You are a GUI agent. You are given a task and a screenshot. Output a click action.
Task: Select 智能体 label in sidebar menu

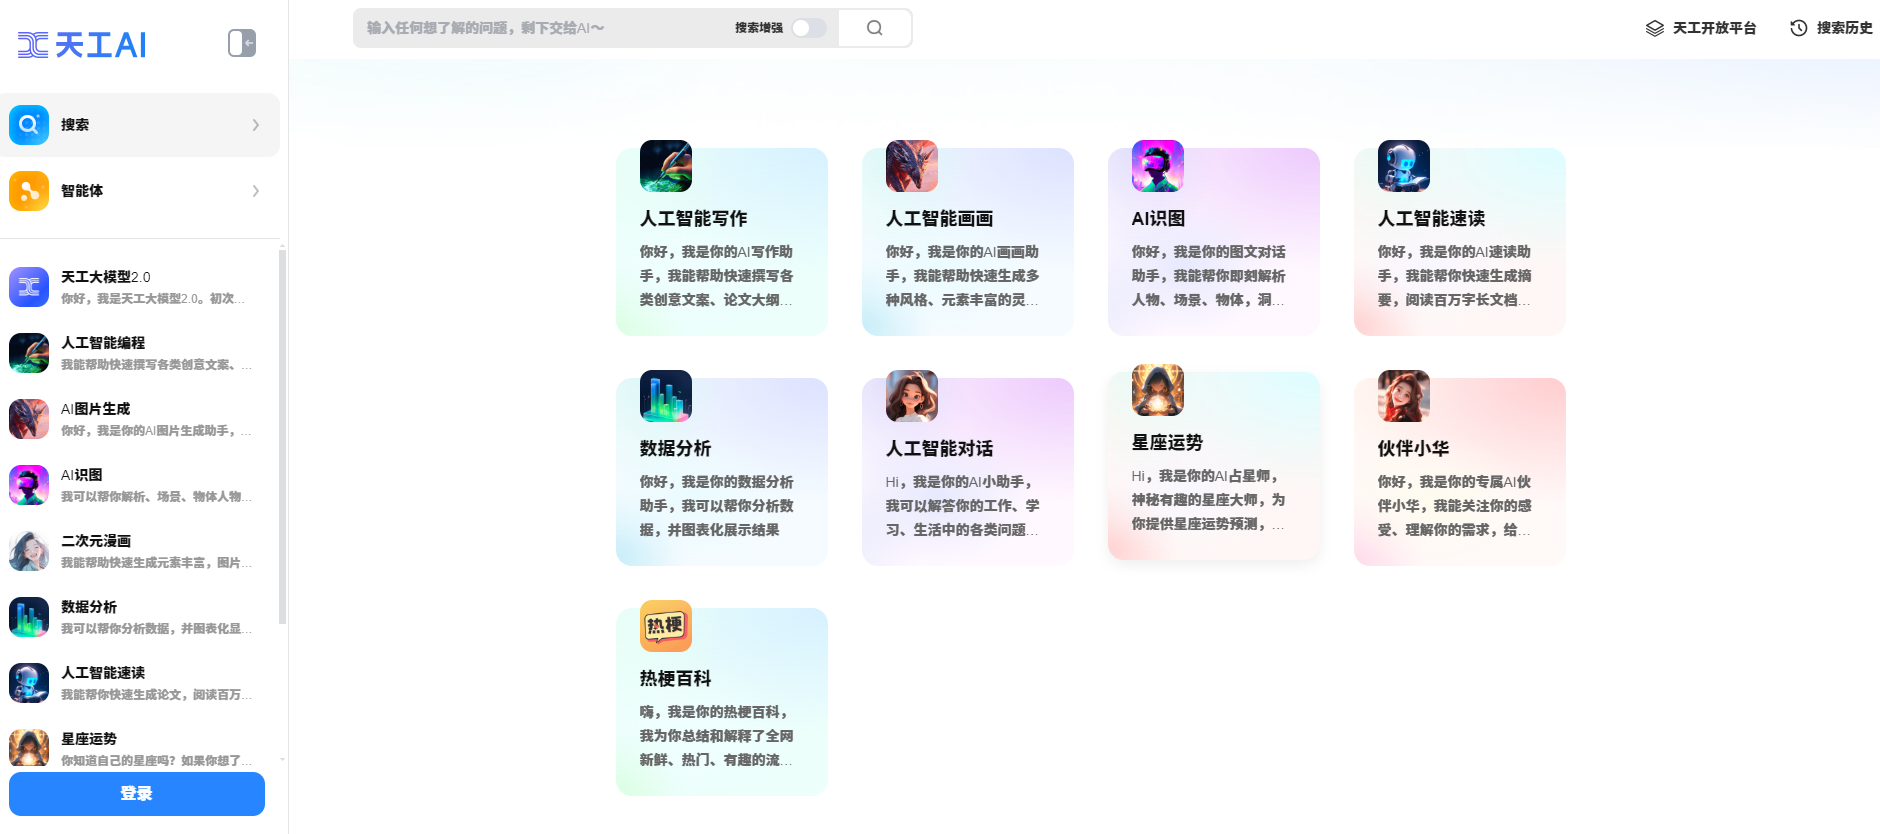82,191
